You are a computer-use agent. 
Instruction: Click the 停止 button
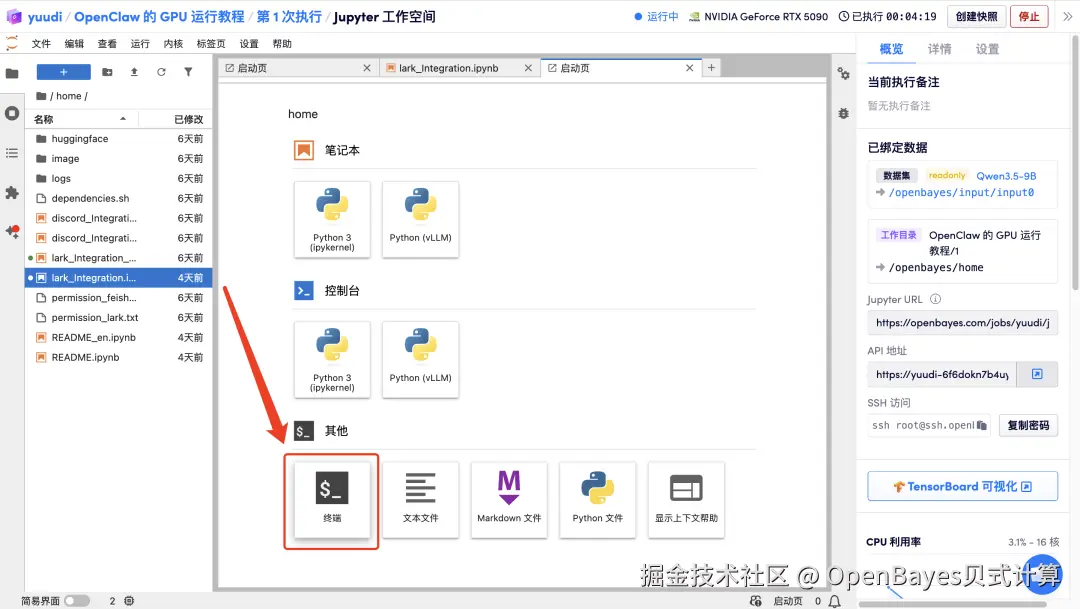(1028, 17)
